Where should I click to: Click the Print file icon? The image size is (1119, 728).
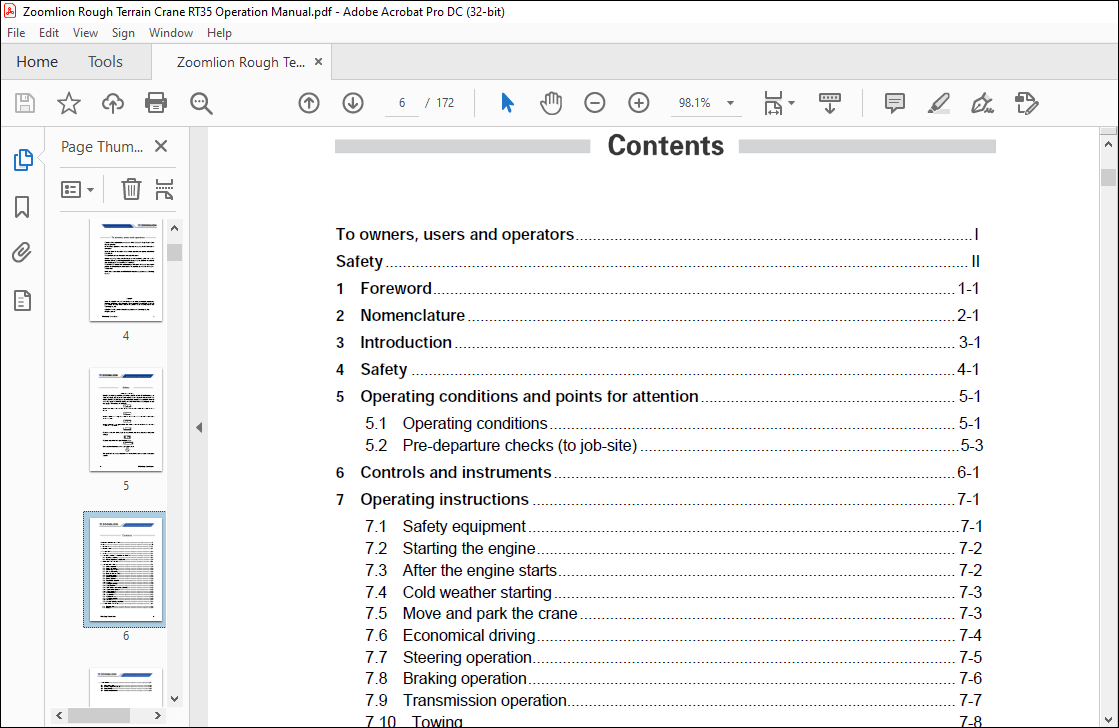[x=156, y=103]
